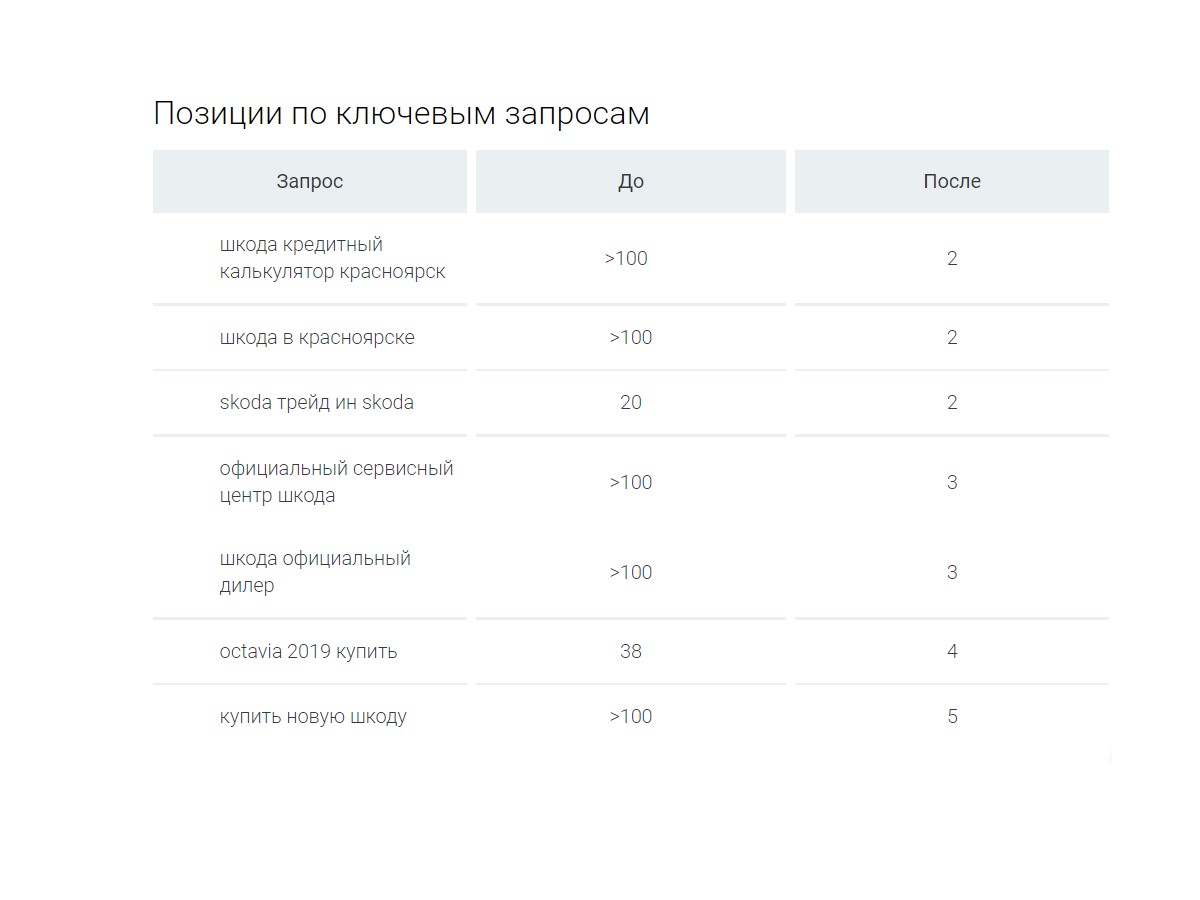Select the 'купить новую шкоду' query cell
Viewport: 1200px width, 900px height.
pyautogui.click(x=313, y=716)
